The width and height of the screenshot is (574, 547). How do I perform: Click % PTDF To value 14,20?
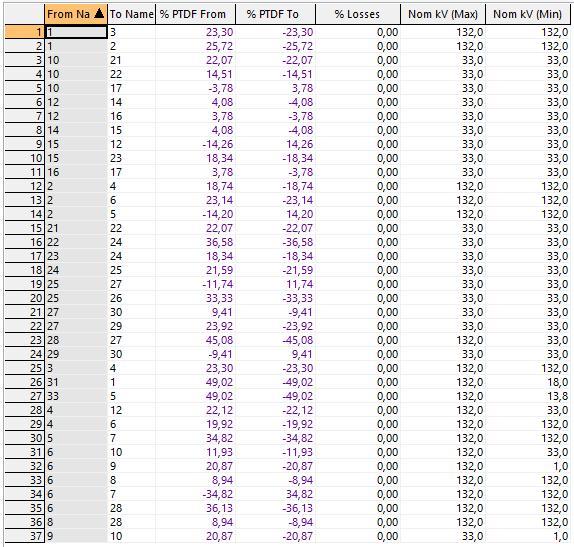[299, 214]
